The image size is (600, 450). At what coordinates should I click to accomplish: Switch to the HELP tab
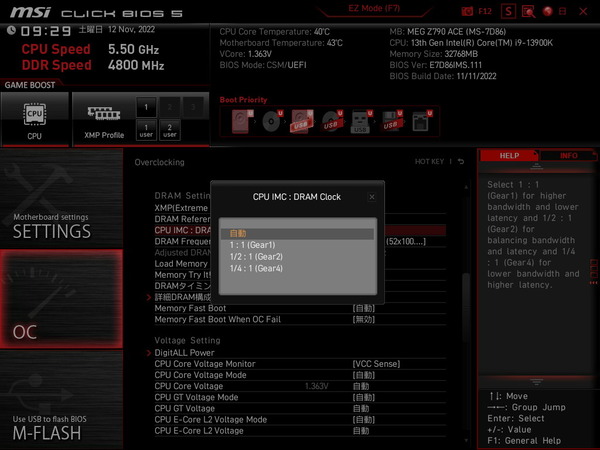pyautogui.click(x=509, y=156)
